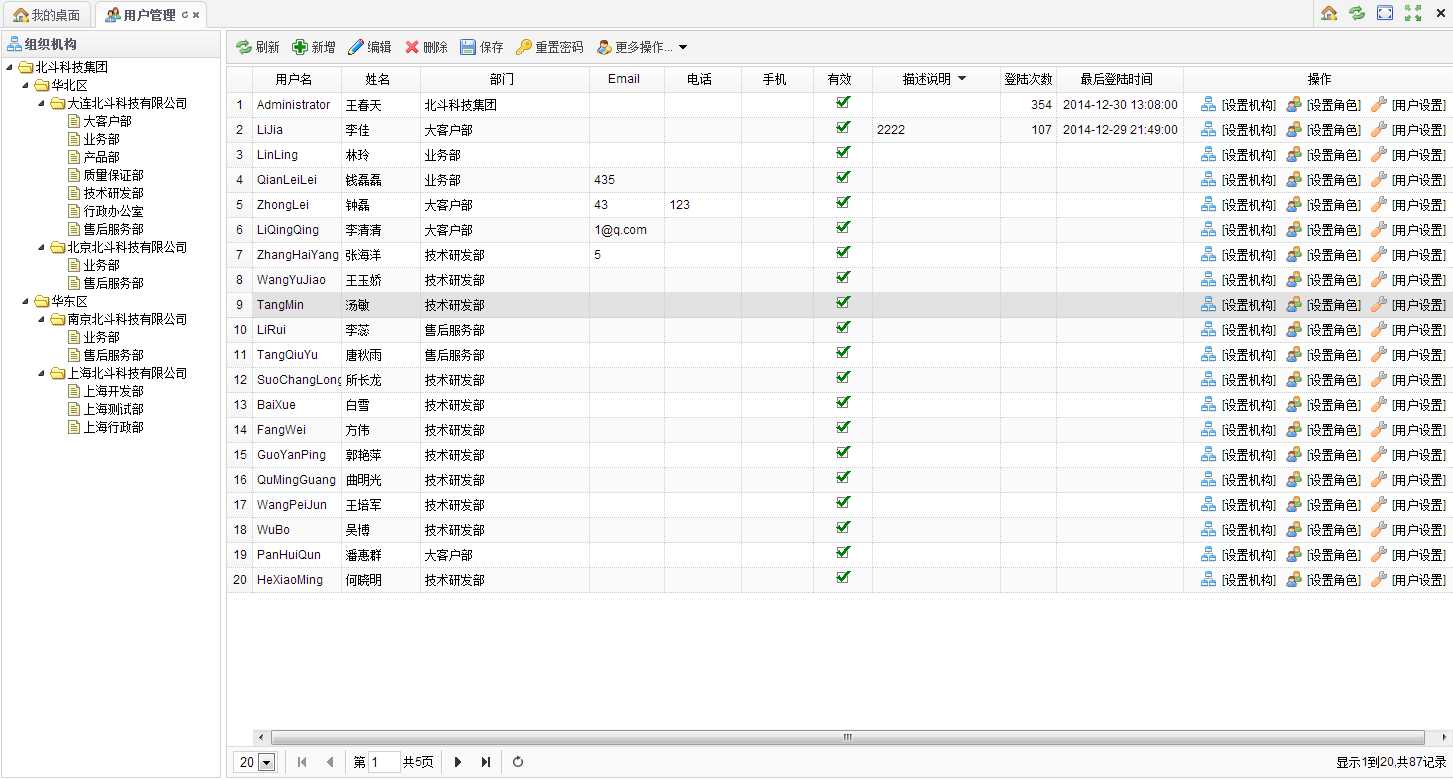Collapse the 北斗科技集团 tree node

(10, 67)
